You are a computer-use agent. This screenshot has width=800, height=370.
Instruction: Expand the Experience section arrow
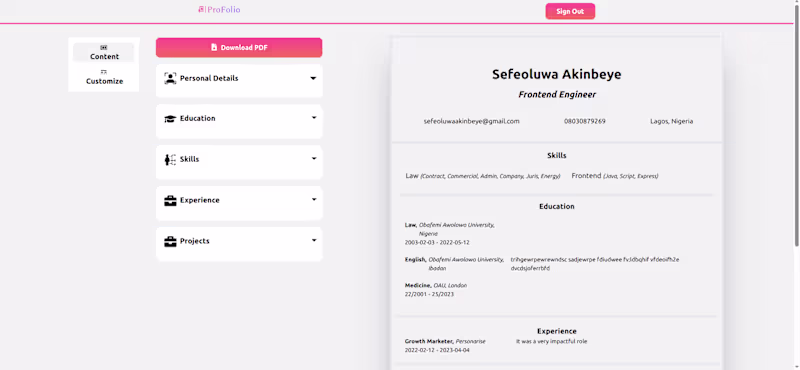click(x=314, y=200)
